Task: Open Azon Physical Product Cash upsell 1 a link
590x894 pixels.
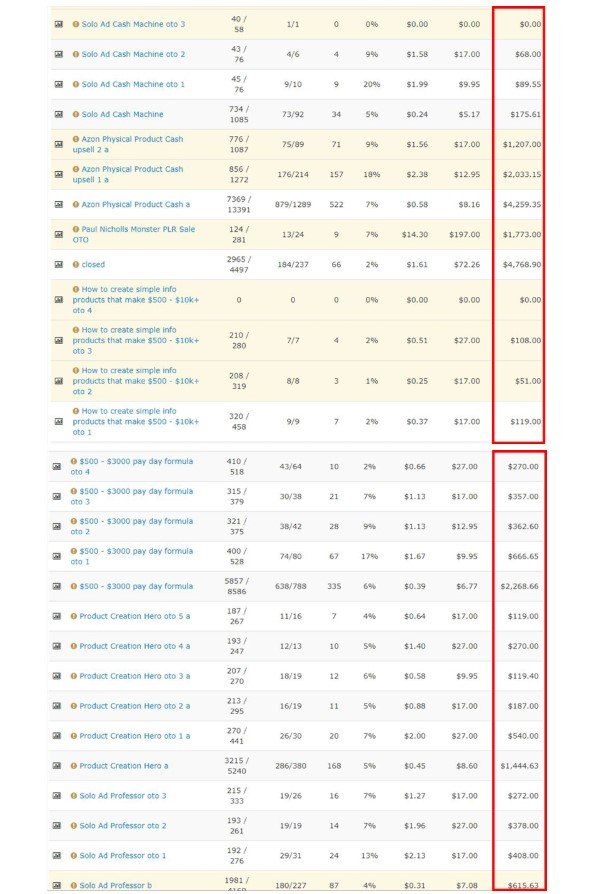Action: pyautogui.click(x=128, y=174)
